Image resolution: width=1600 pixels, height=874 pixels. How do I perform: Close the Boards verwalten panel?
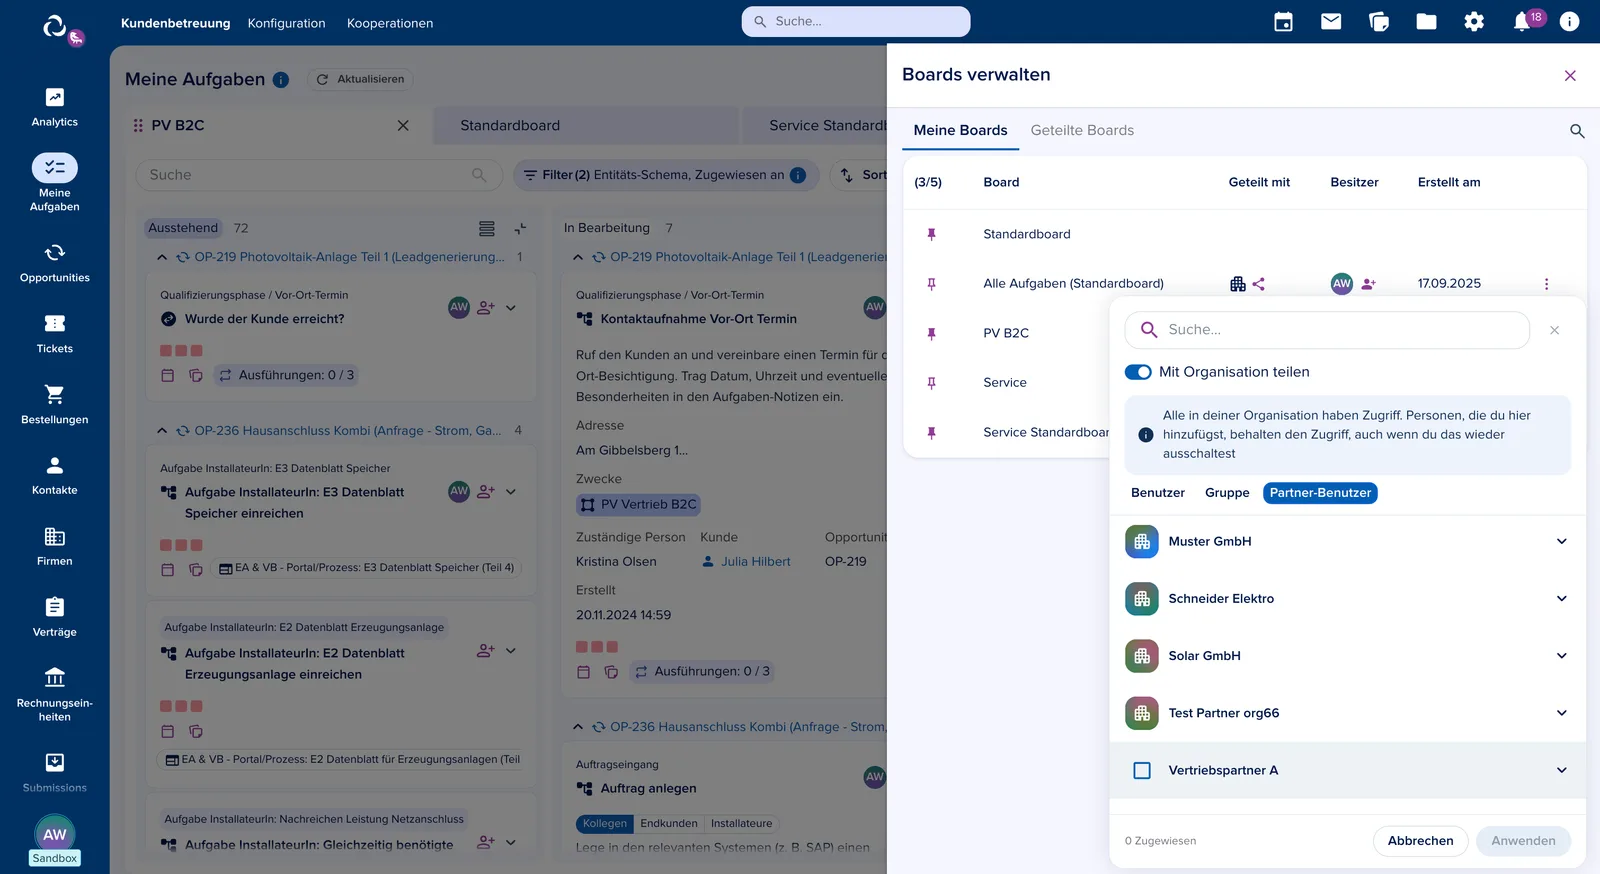click(x=1570, y=76)
